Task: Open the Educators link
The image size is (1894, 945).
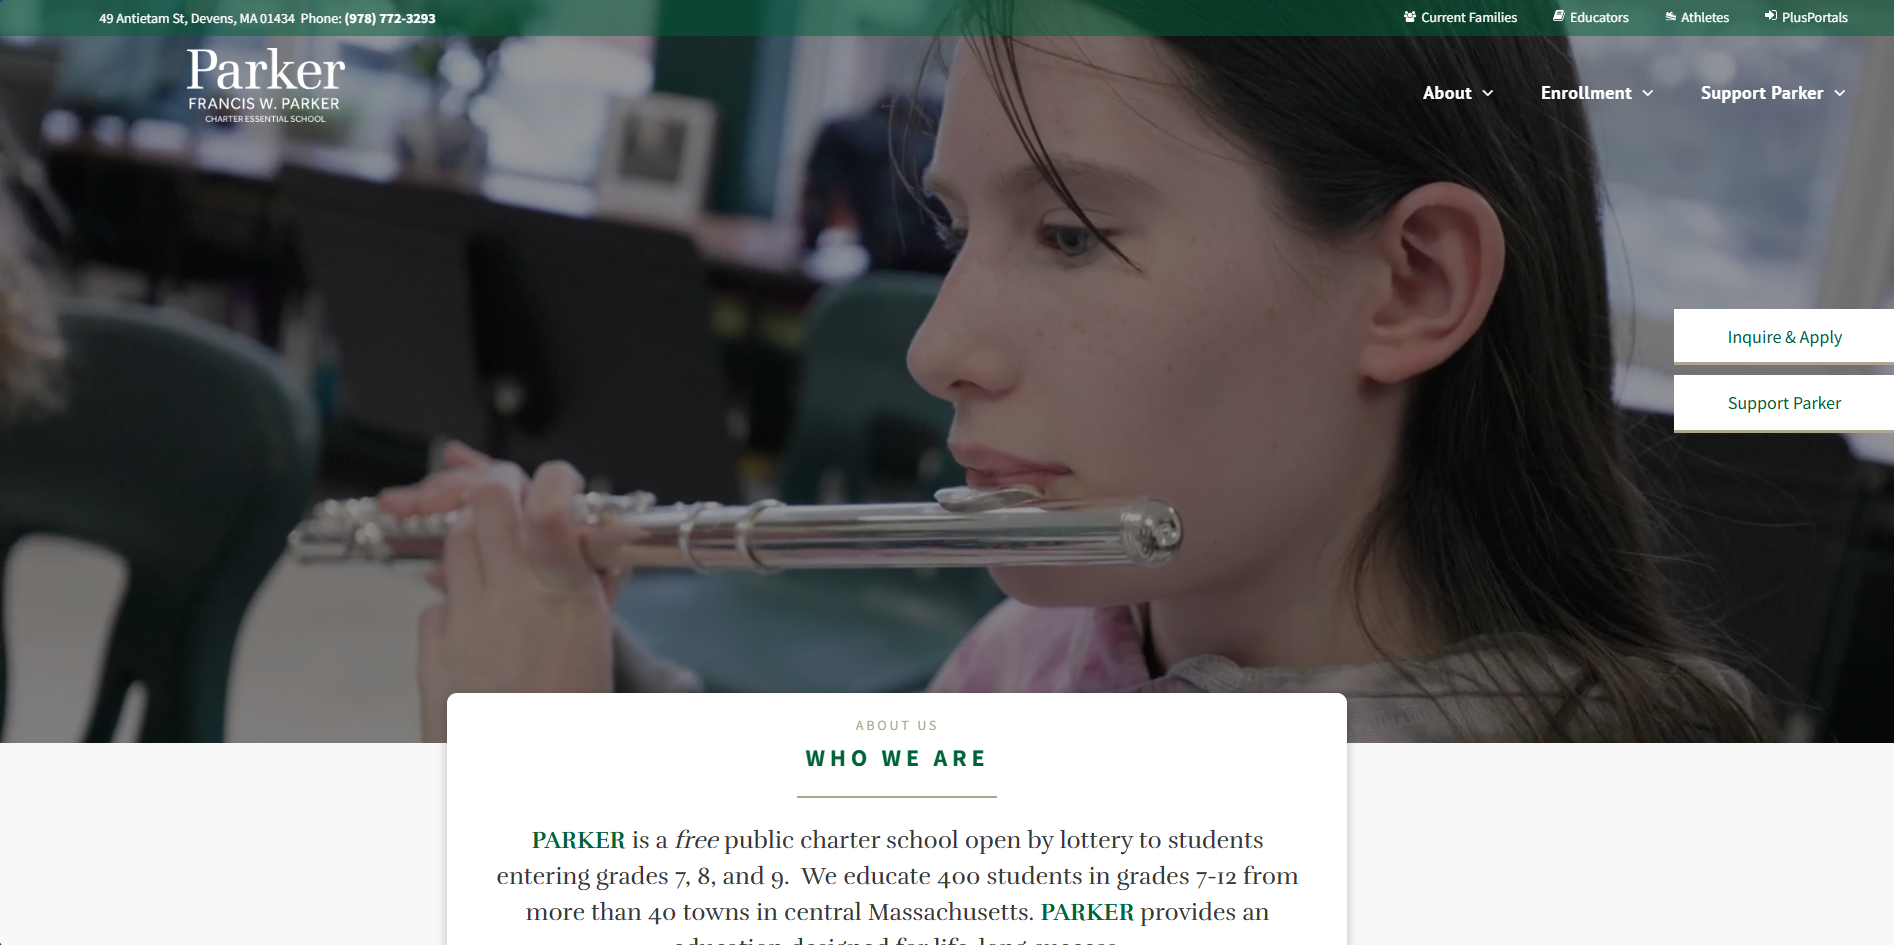Action: coord(1599,17)
